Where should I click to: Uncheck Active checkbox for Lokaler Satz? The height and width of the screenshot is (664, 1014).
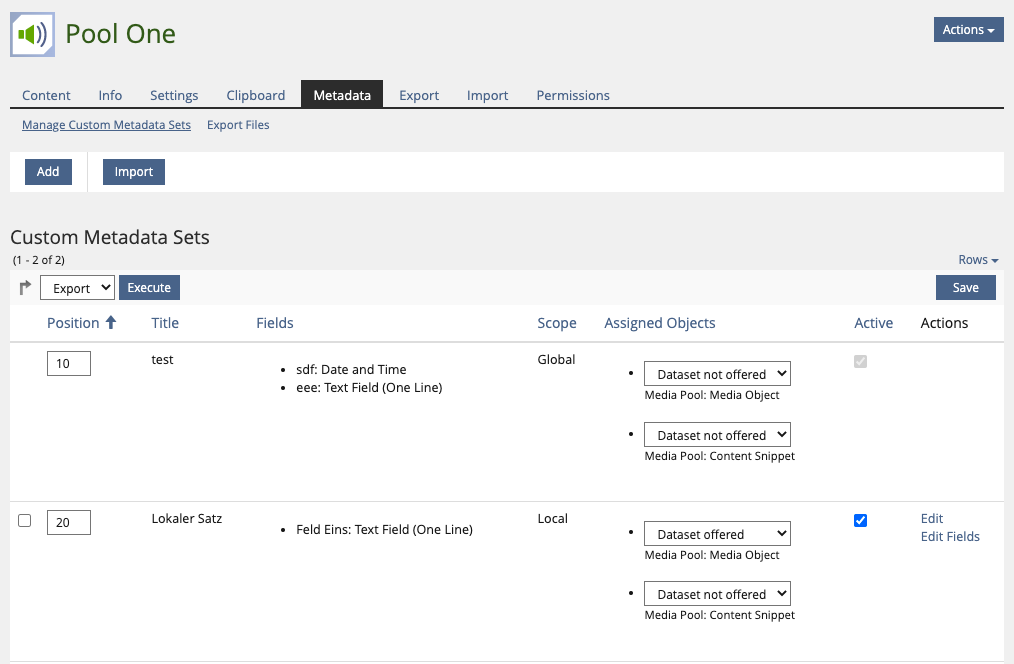click(860, 520)
